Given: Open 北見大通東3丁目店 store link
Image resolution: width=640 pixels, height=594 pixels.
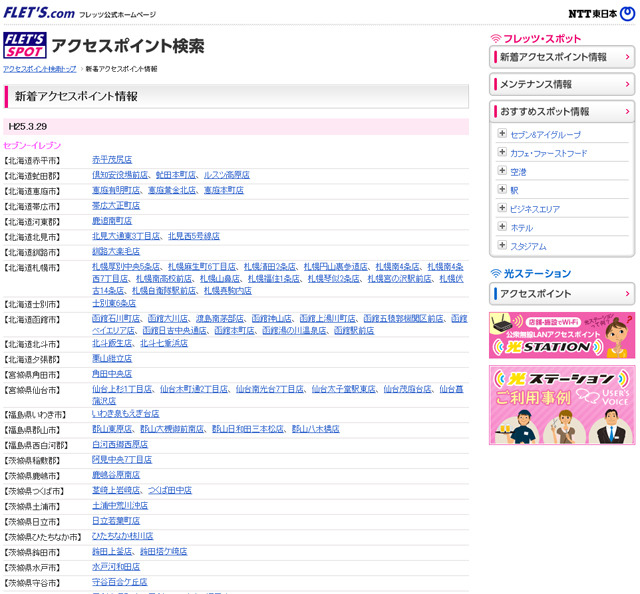Looking at the screenshot, I should (126, 236).
